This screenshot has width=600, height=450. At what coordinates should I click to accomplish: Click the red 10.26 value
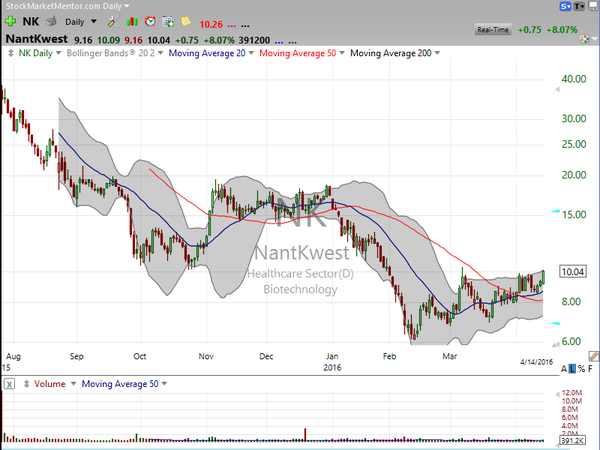[x=211, y=24]
